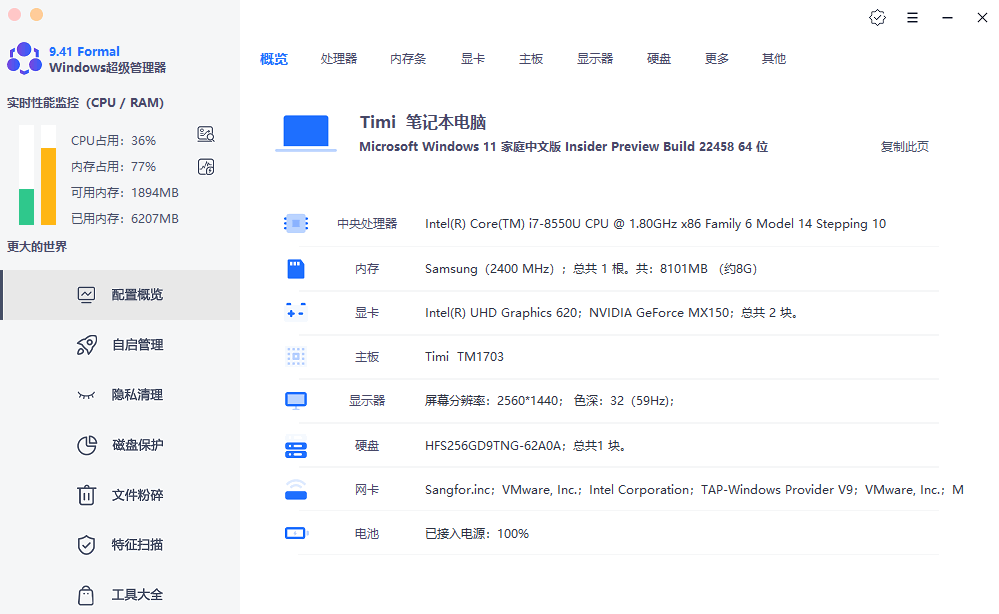Screen dimensions: 999x614
Task: Click the app logo next to 9.41 Formal
Action: 24,59
